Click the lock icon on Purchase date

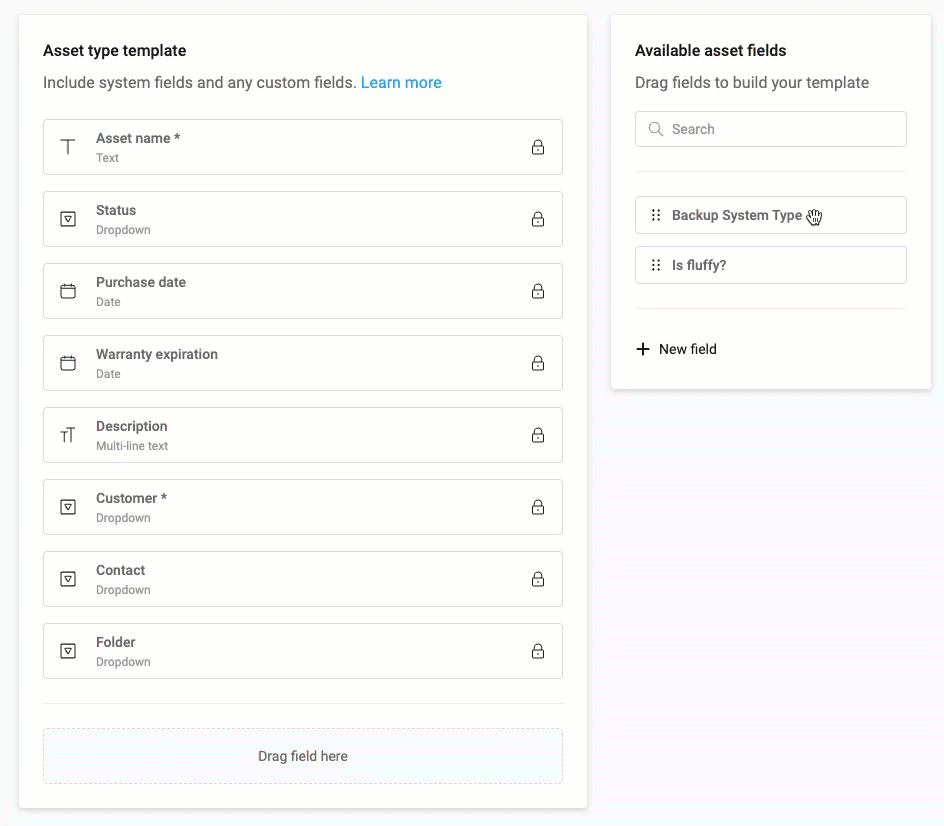click(538, 292)
